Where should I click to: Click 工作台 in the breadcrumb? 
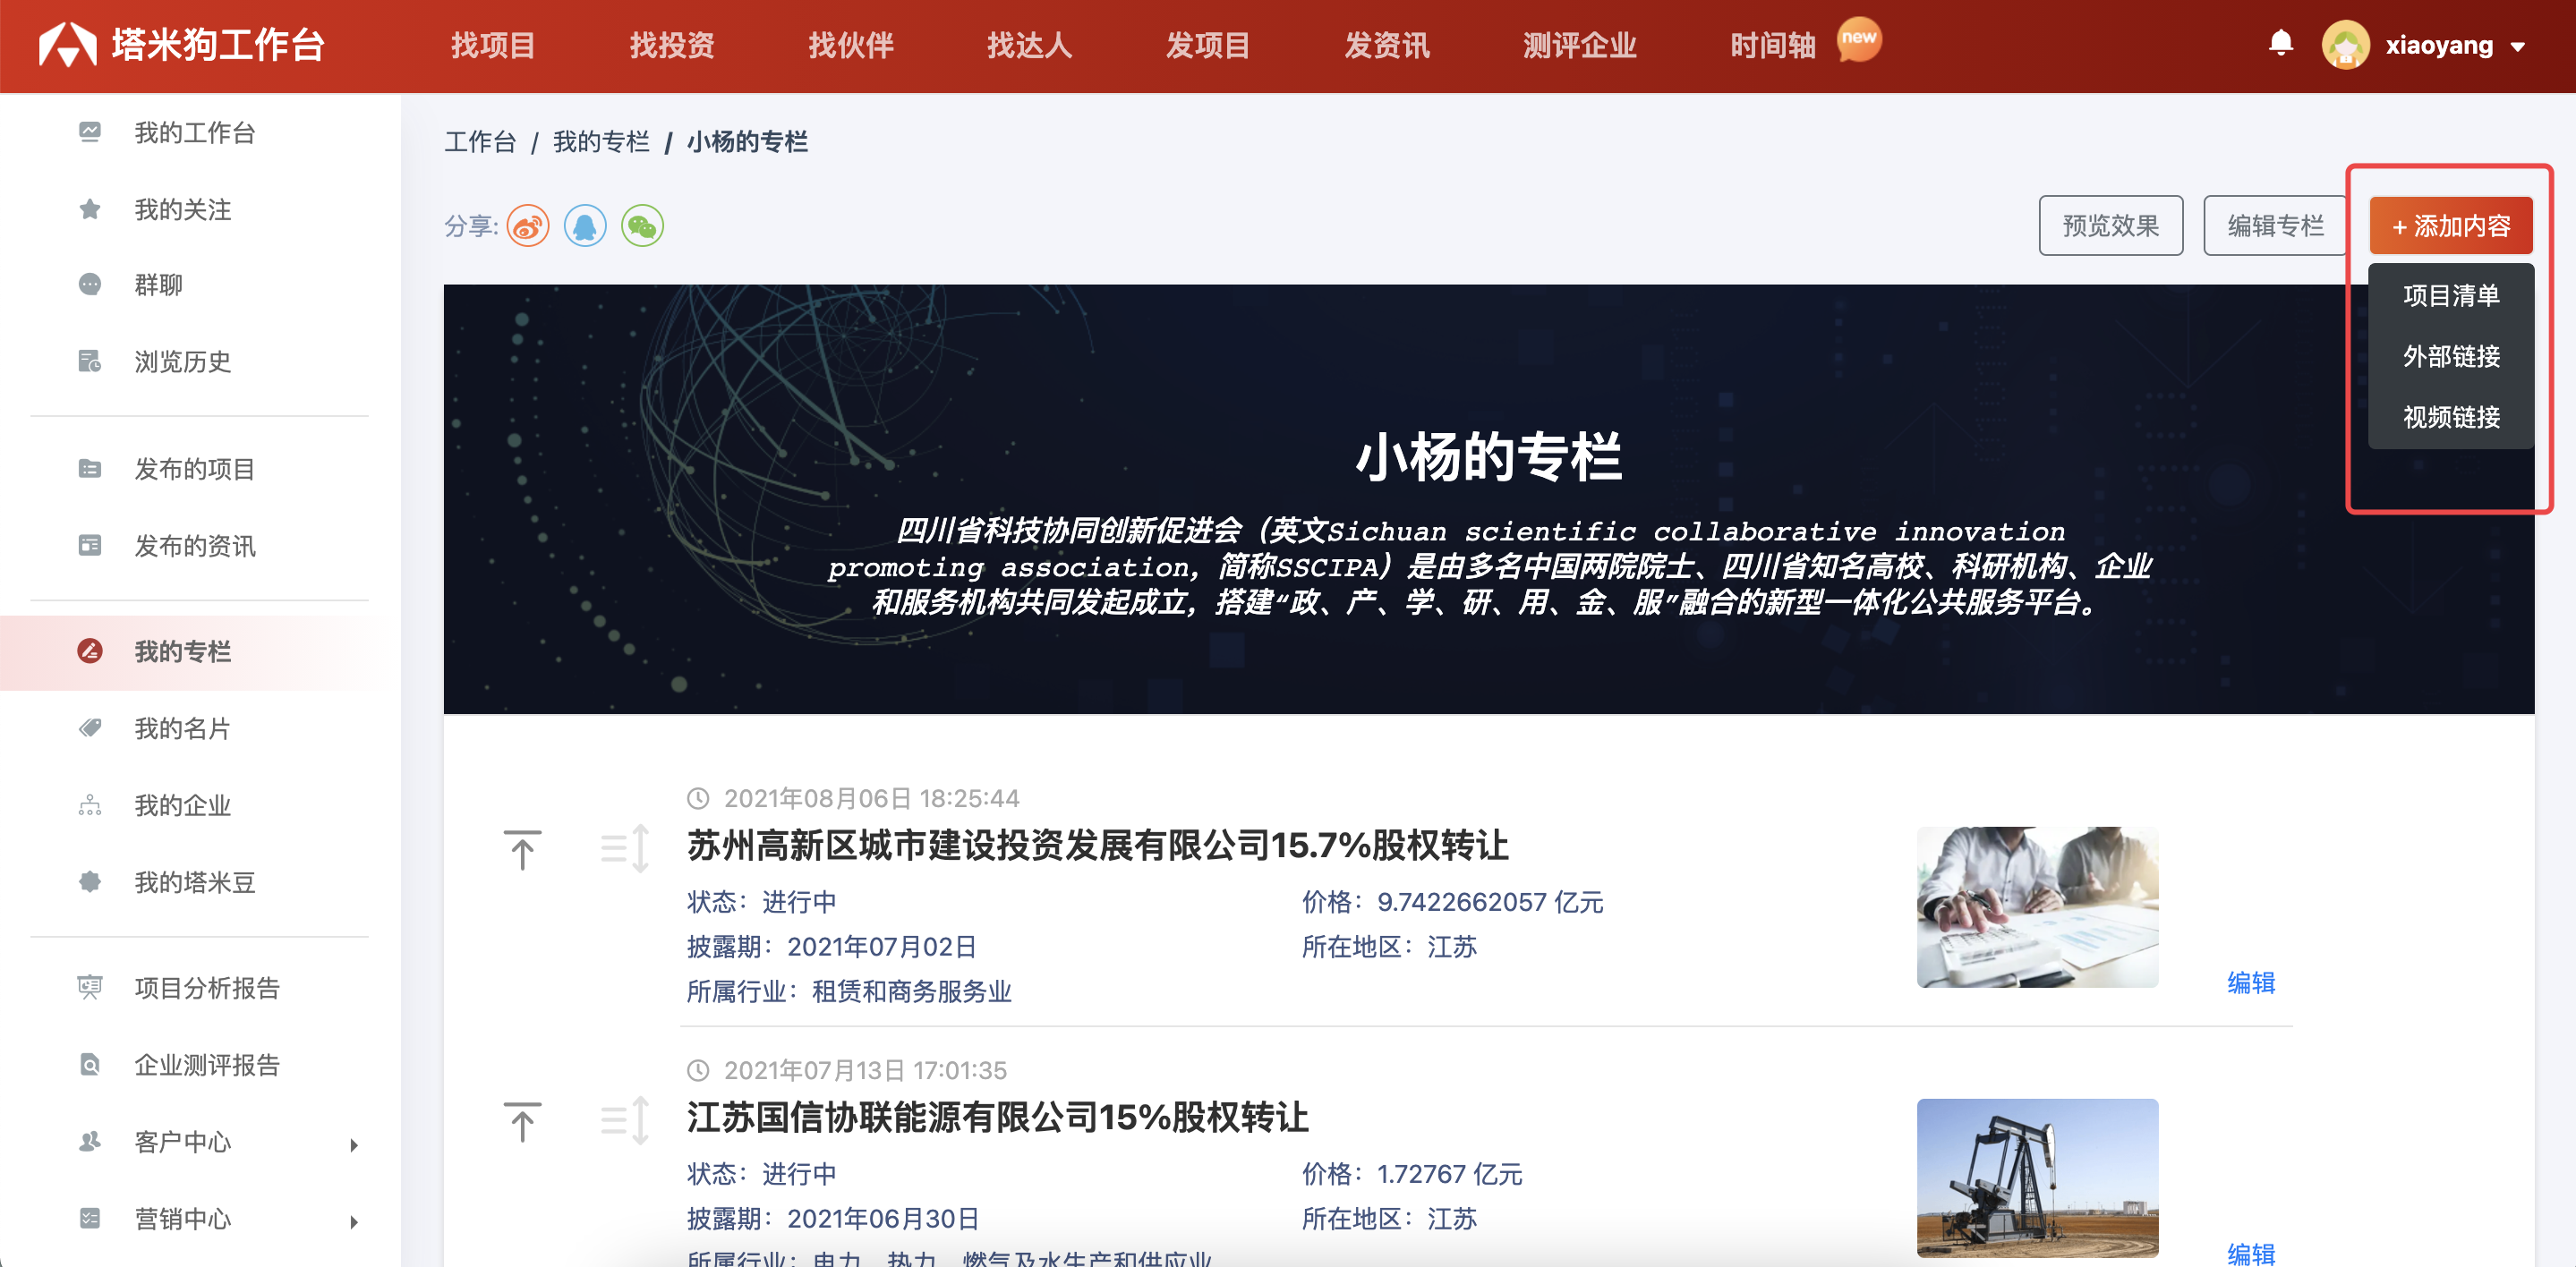pyautogui.click(x=480, y=142)
